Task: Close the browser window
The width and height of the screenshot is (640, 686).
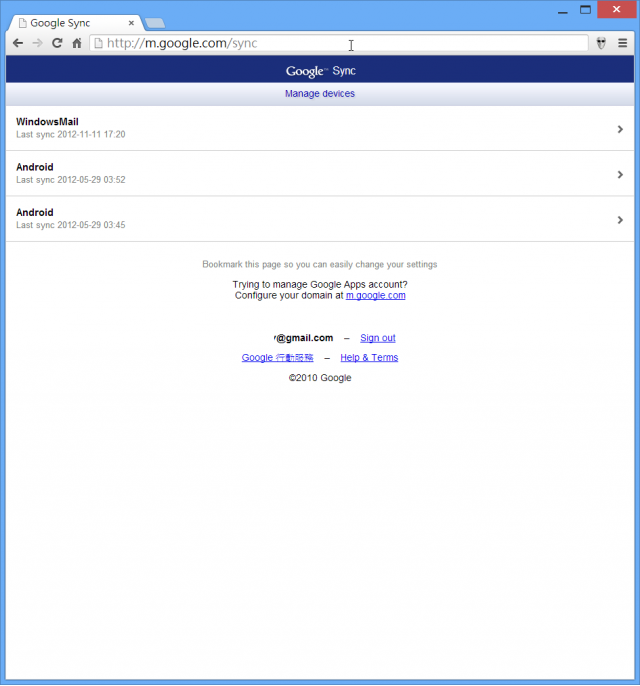Action: point(616,9)
